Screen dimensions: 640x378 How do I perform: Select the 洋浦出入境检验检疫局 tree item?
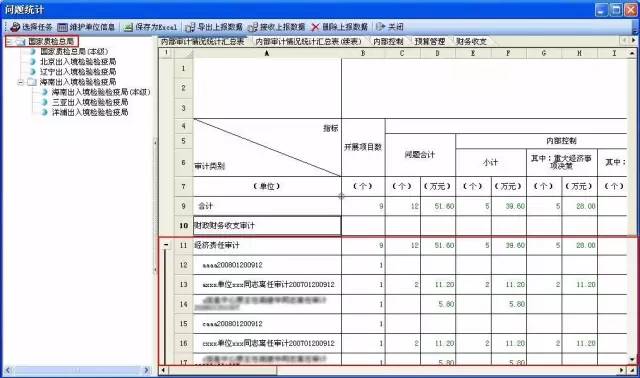(x=90, y=112)
